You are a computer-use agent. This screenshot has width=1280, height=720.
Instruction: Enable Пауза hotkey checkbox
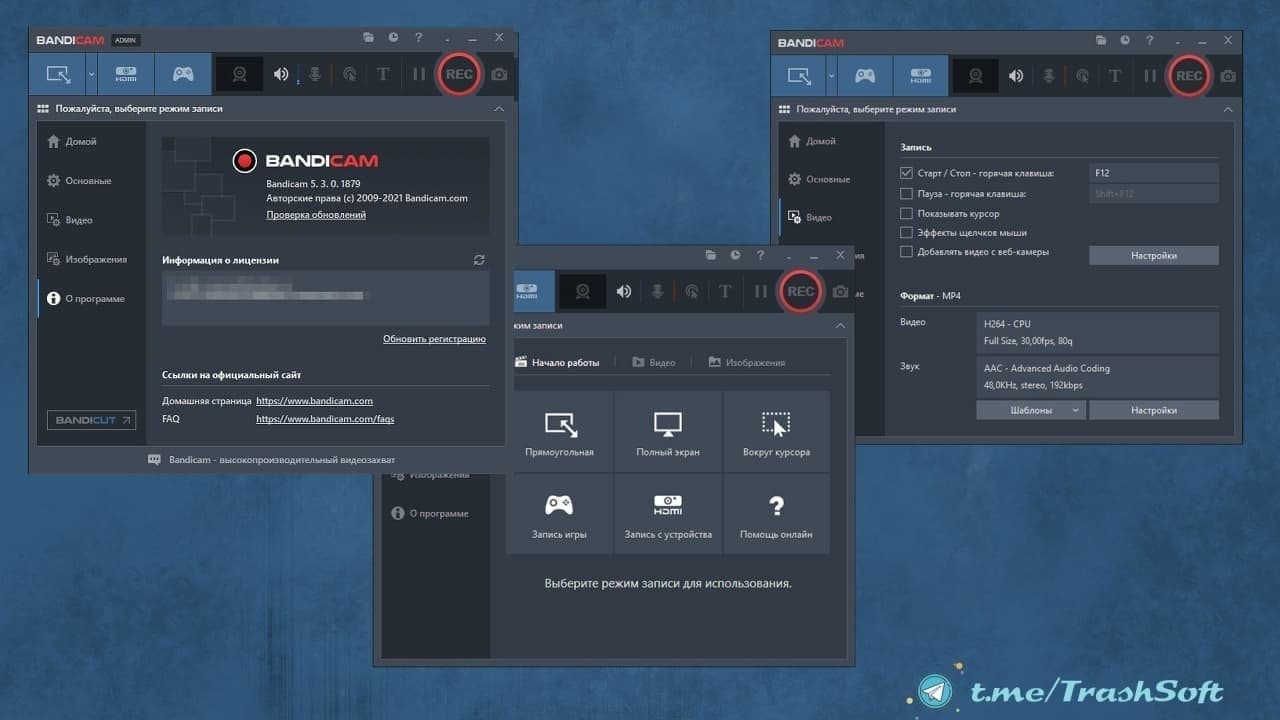(x=907, y=194)
